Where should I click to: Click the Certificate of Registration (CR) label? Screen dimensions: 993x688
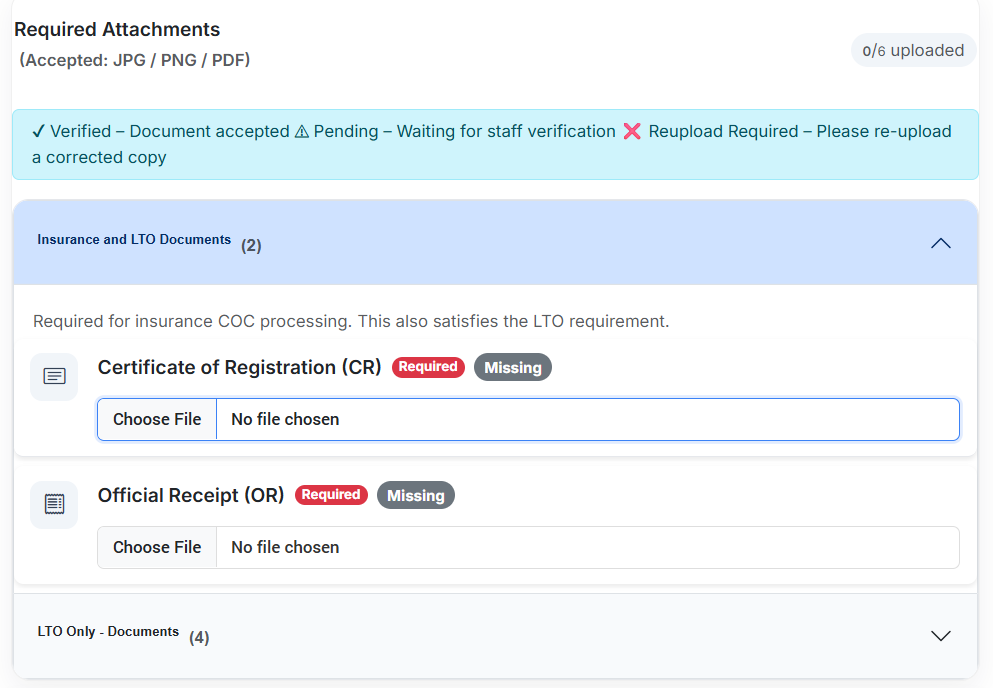click(x=239, y=367)
